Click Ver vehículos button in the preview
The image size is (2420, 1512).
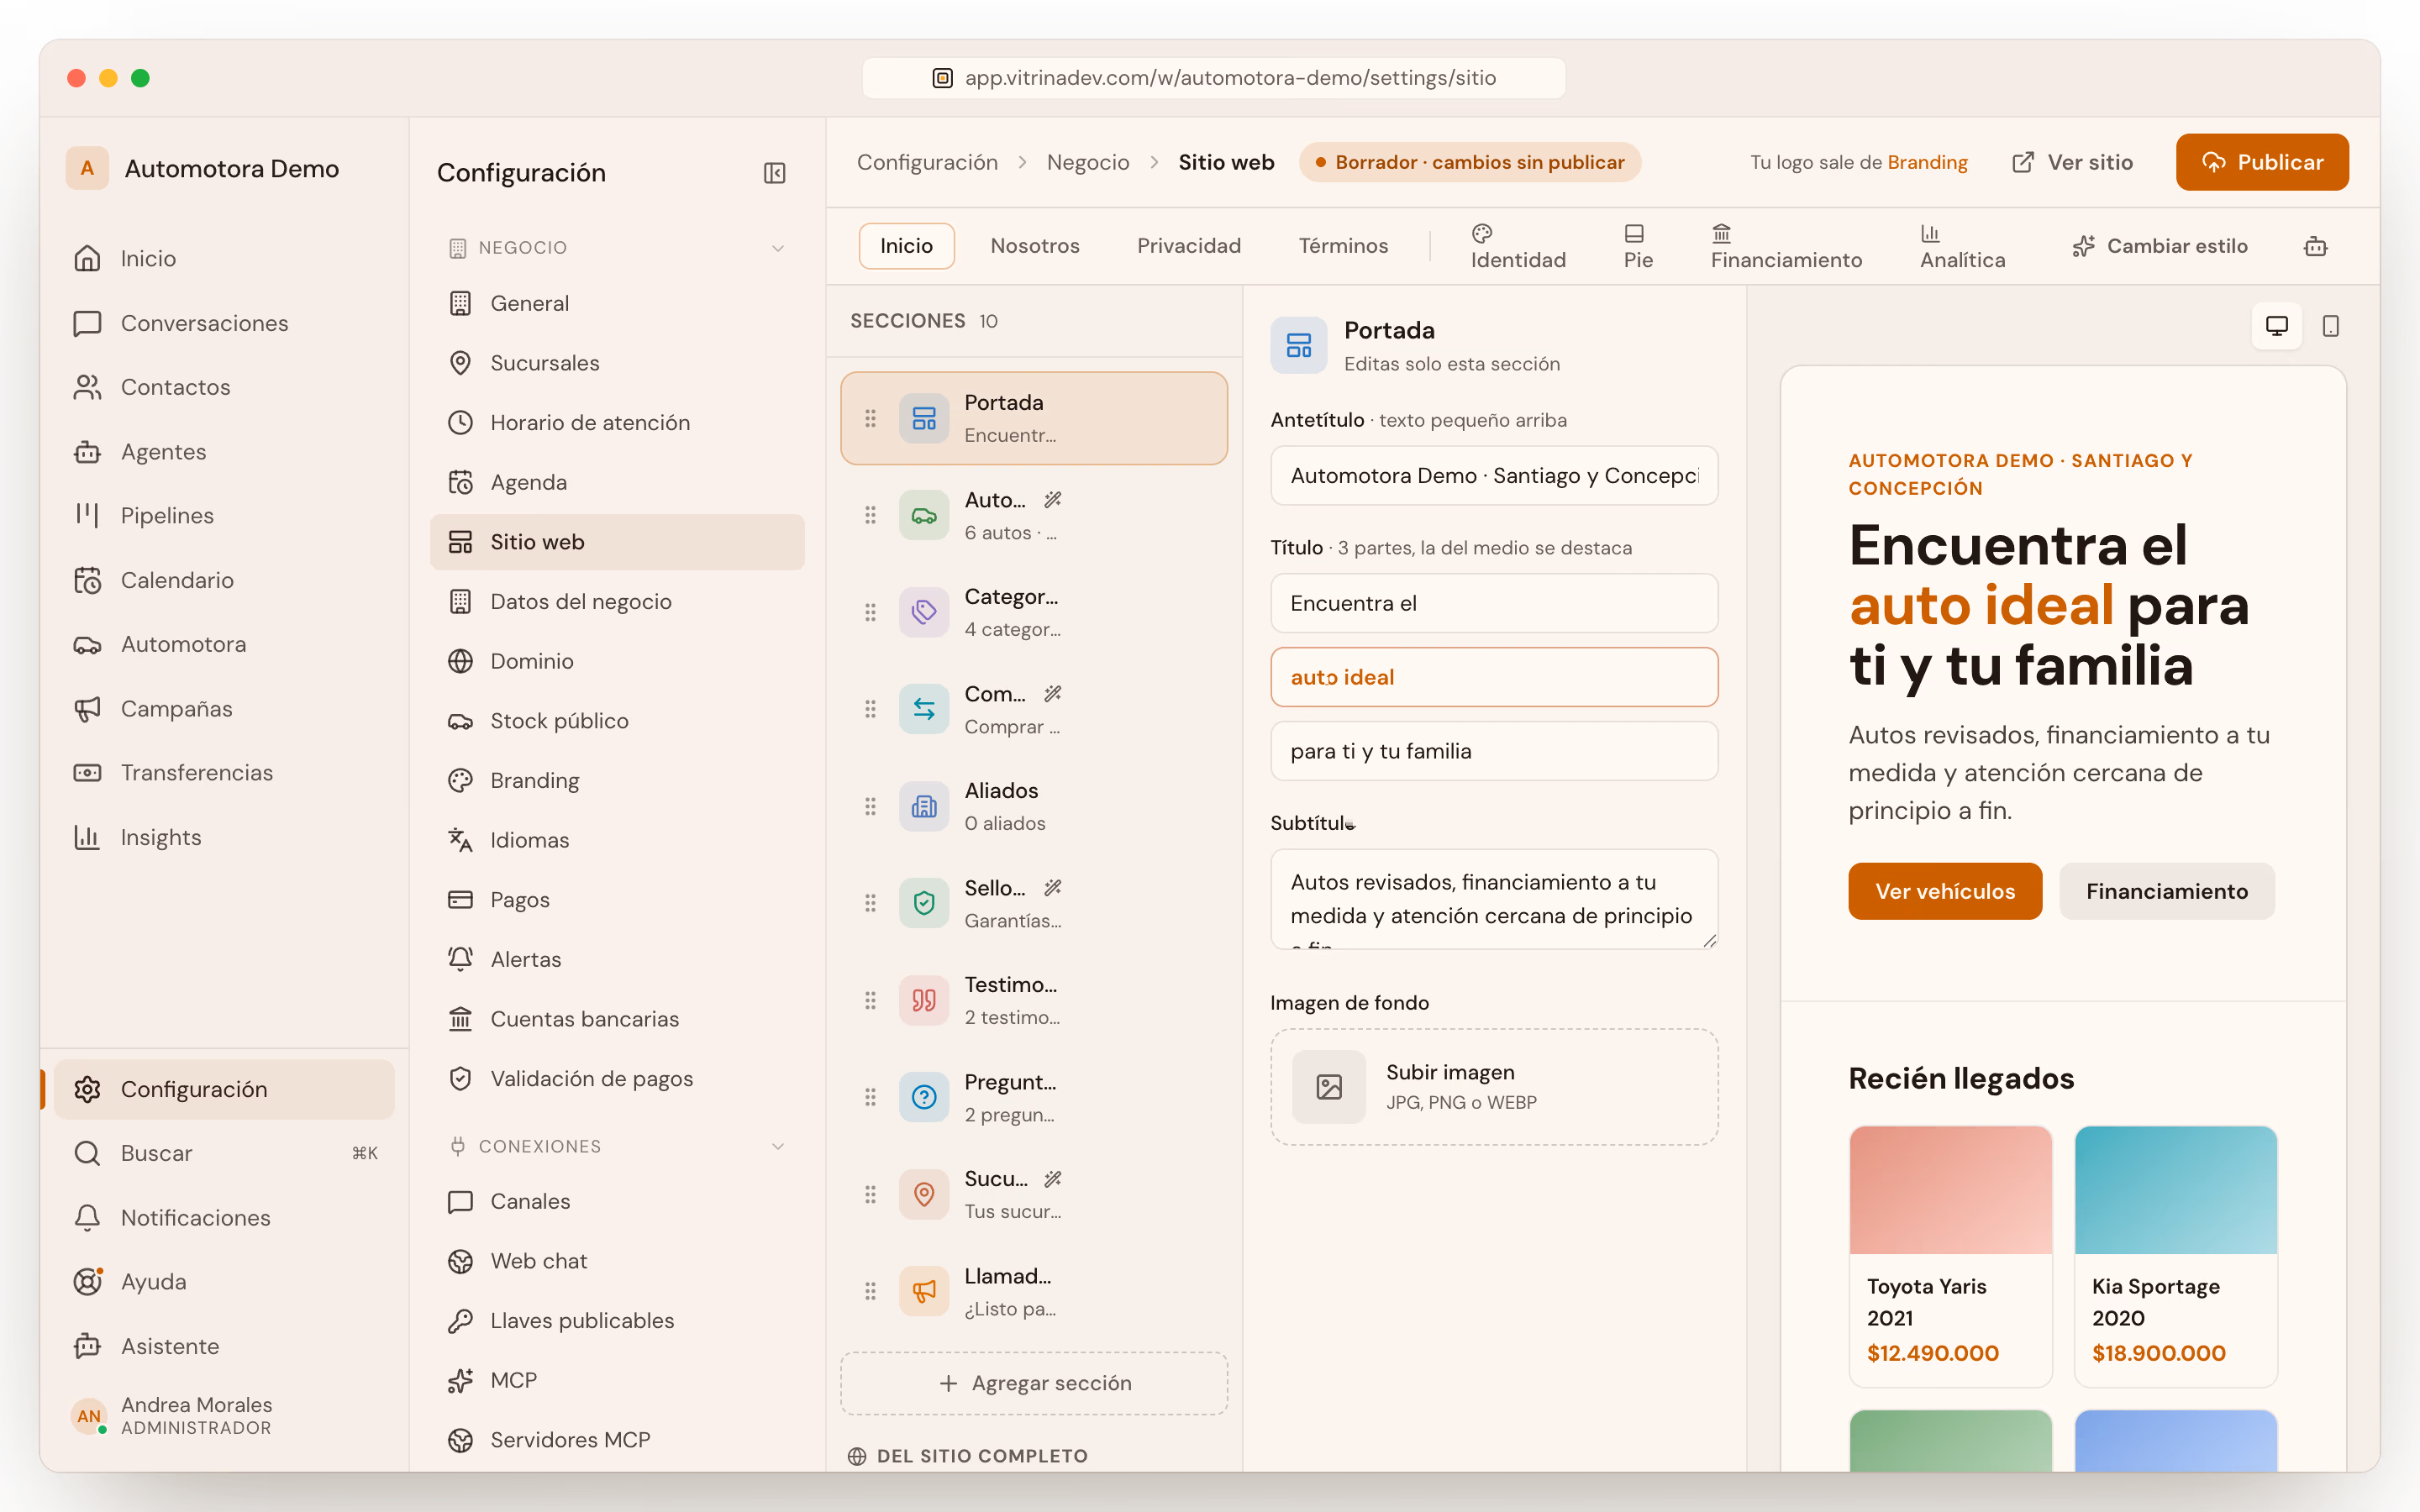pyautogui.click(x=1945, y=891)
